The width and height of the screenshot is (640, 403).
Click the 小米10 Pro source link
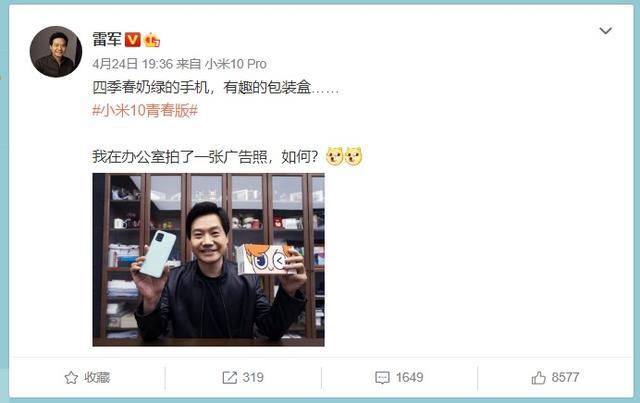236,64
